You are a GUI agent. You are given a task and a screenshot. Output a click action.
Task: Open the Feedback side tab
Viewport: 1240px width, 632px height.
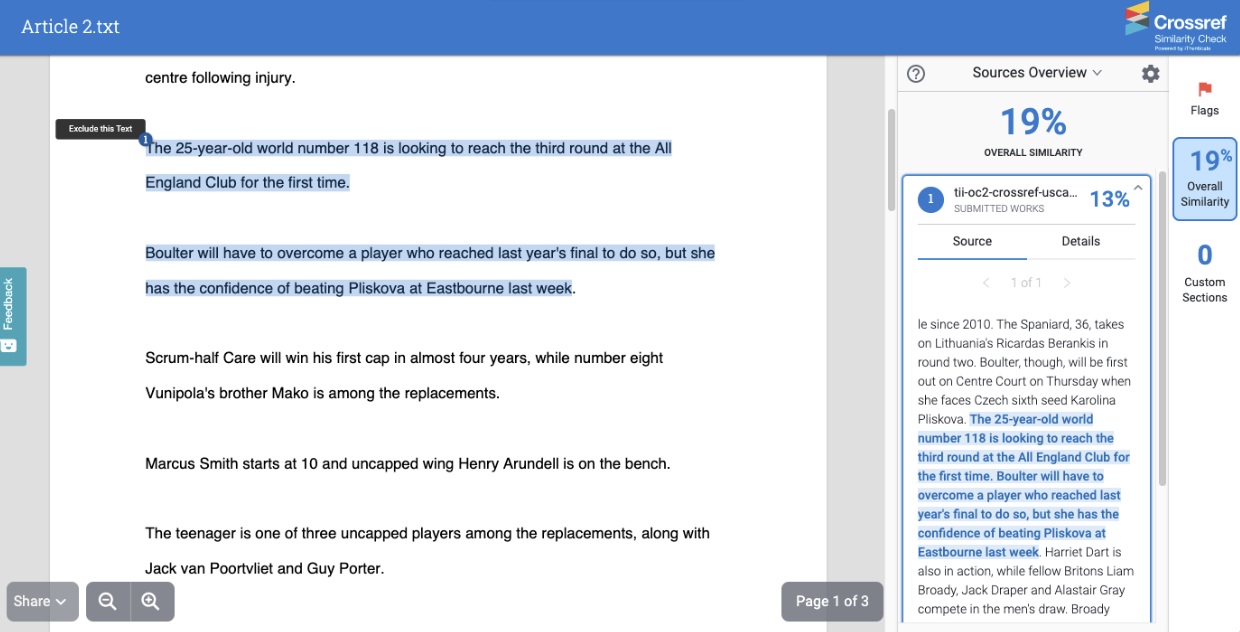(12, 315)
